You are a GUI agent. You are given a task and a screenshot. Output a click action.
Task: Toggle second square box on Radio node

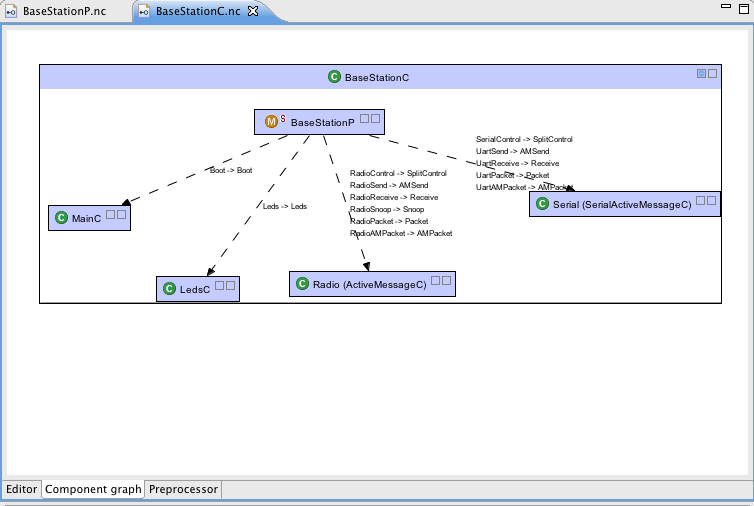(x=447, y=280)
